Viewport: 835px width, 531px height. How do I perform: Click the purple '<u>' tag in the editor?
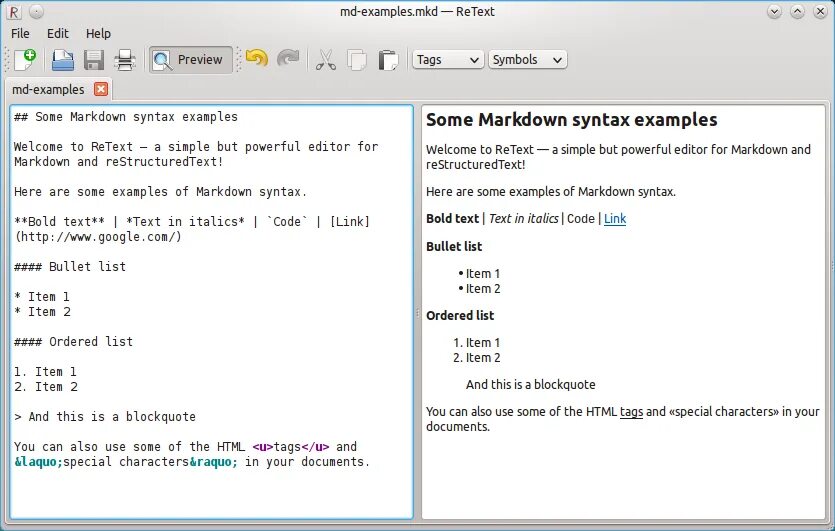tap(263, 446)
